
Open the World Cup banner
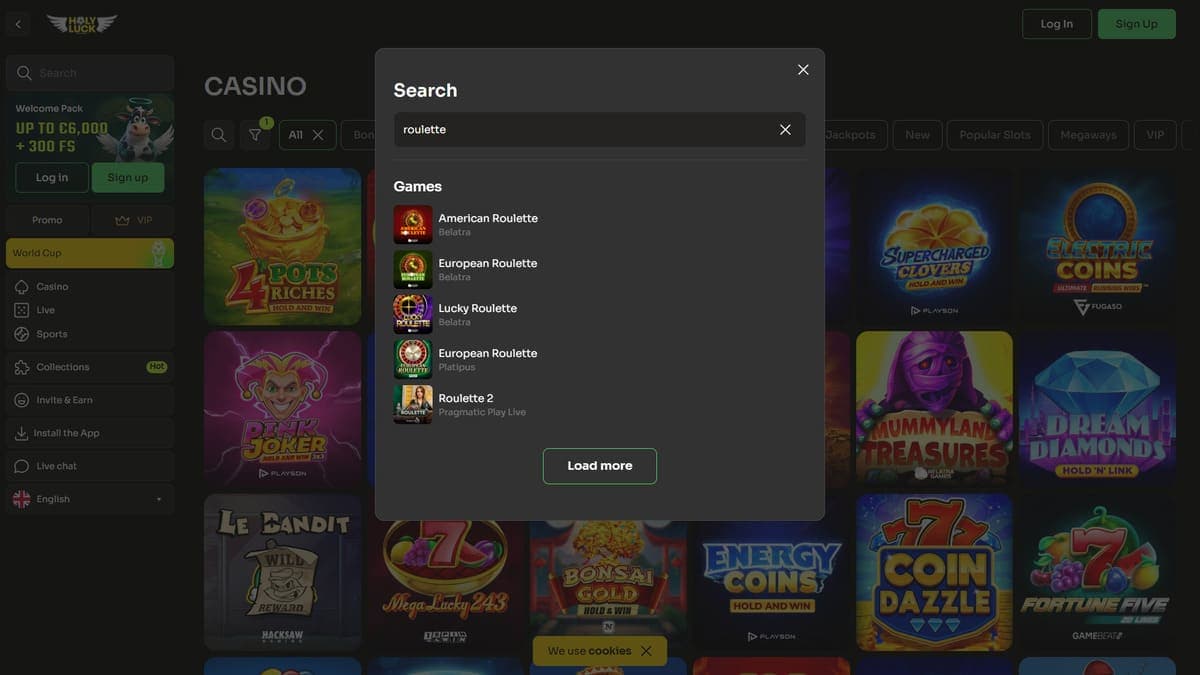click(x=90, y=253)
